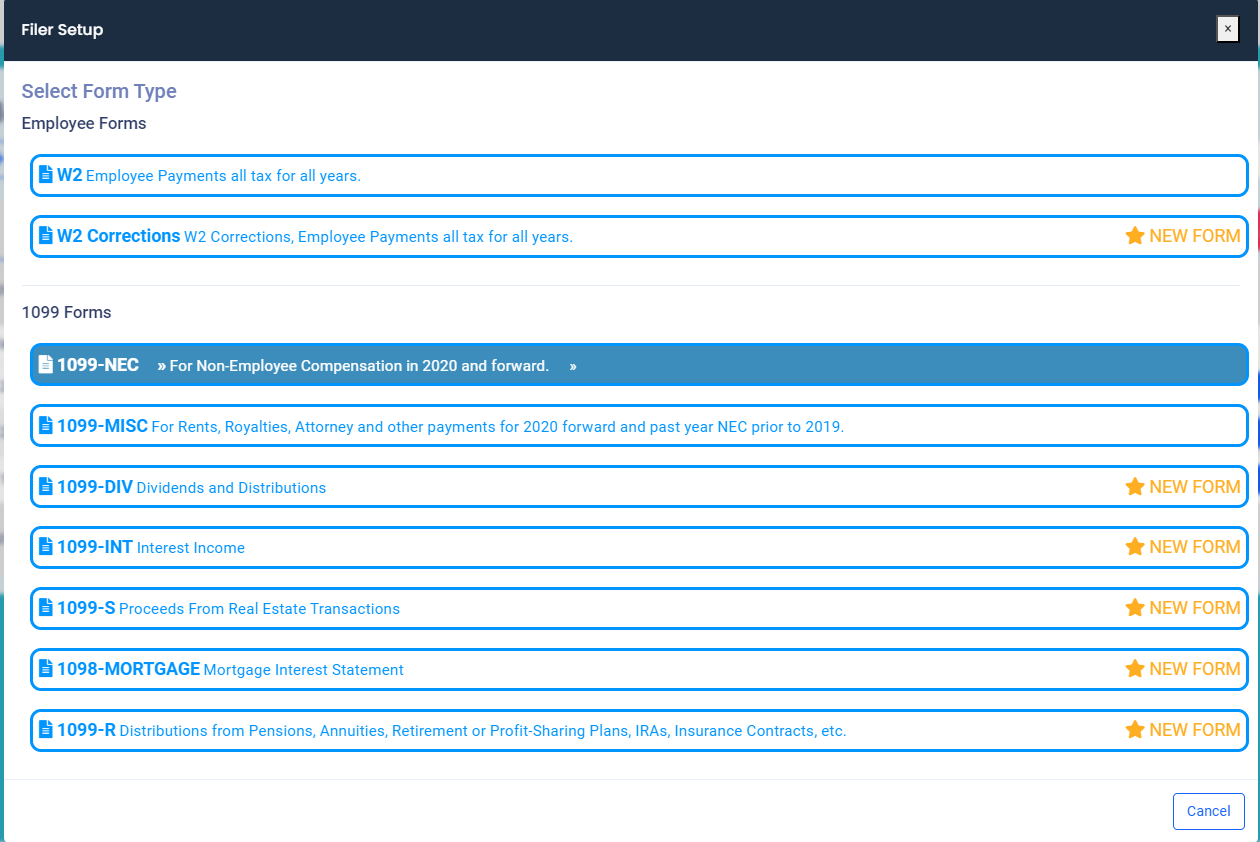The height and width of the screenshot is (842, 1260).
Task: Click the document icon beside 1099-INT
Action: (x=45, y=547)
